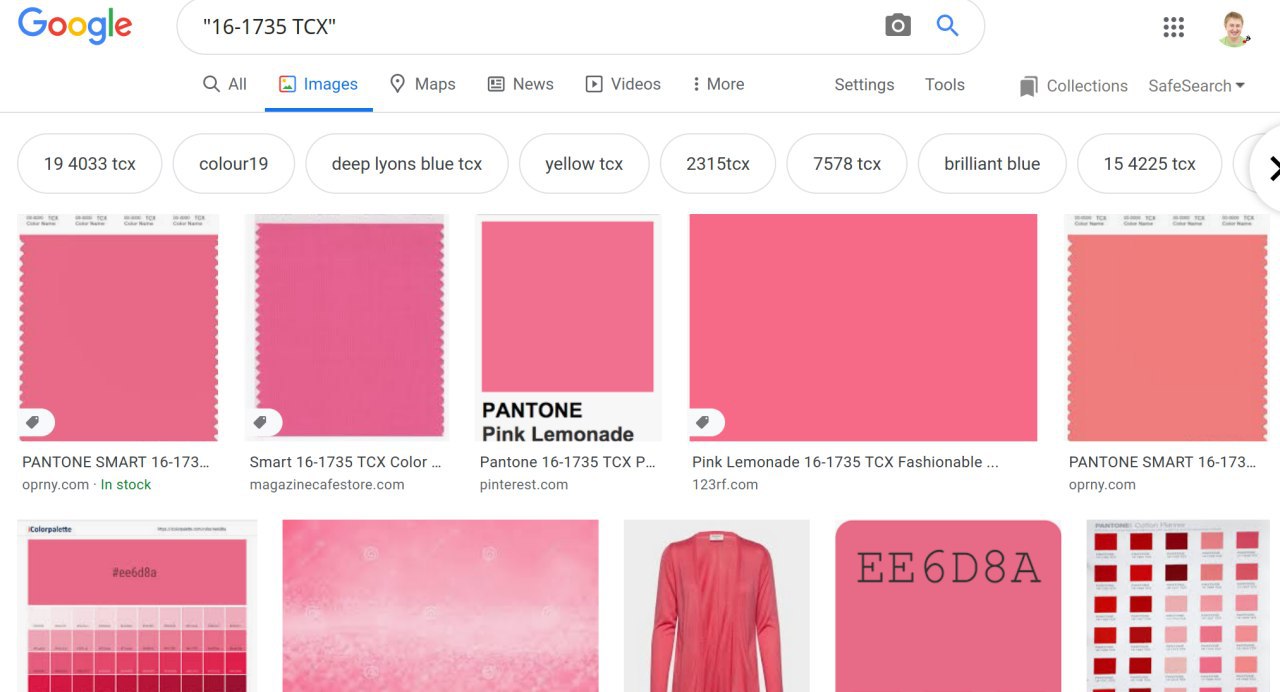Open the Google apps grid
1280x692 pixels.
click(x=1174, y=27)
